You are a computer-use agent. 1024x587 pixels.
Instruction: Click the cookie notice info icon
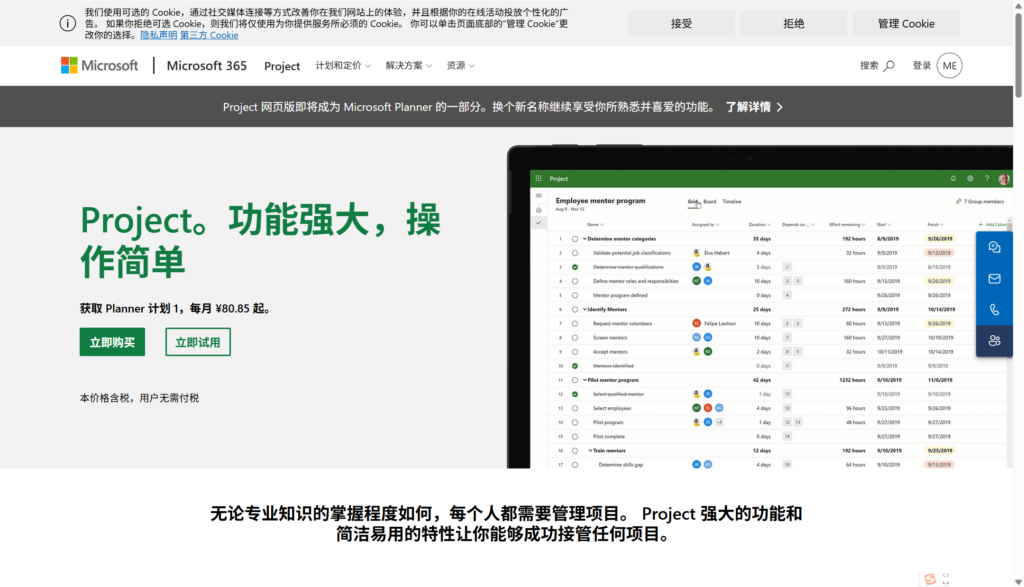(67, 24)
